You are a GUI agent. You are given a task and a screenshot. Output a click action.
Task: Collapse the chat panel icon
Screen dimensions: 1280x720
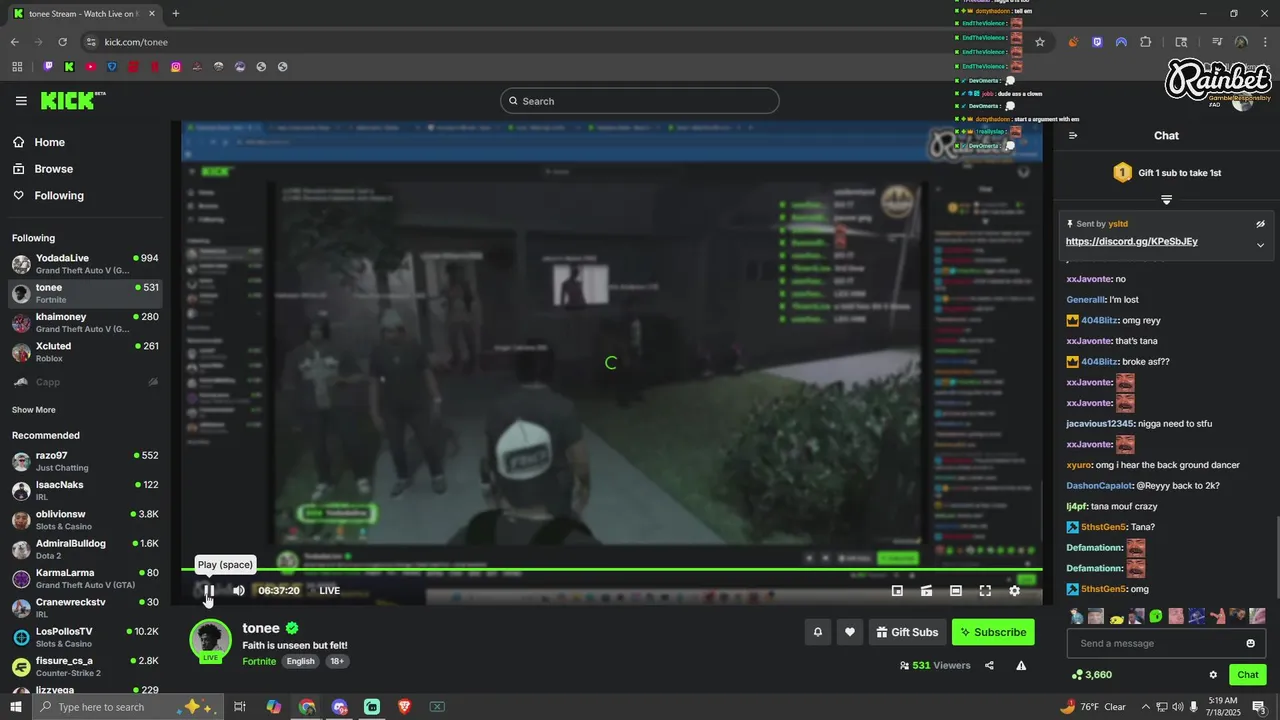point(1073,136)
